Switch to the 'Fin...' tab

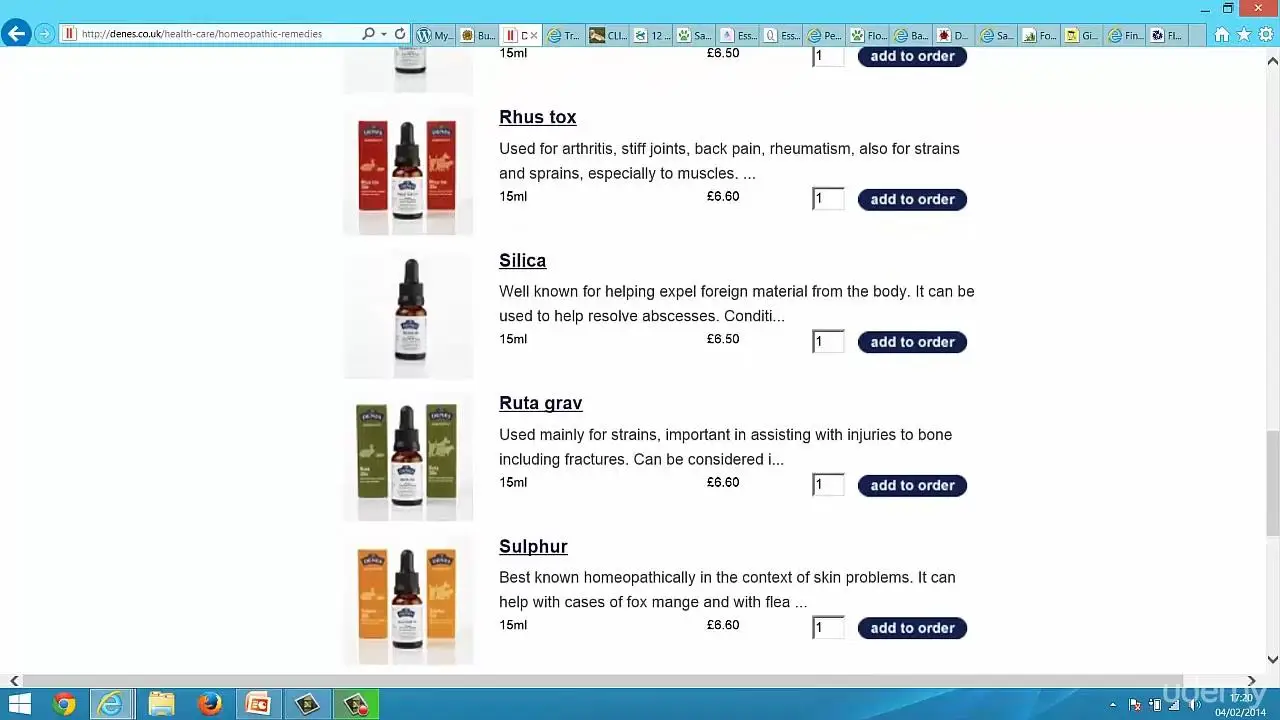pyautogui.click(x=1126, y=35)
